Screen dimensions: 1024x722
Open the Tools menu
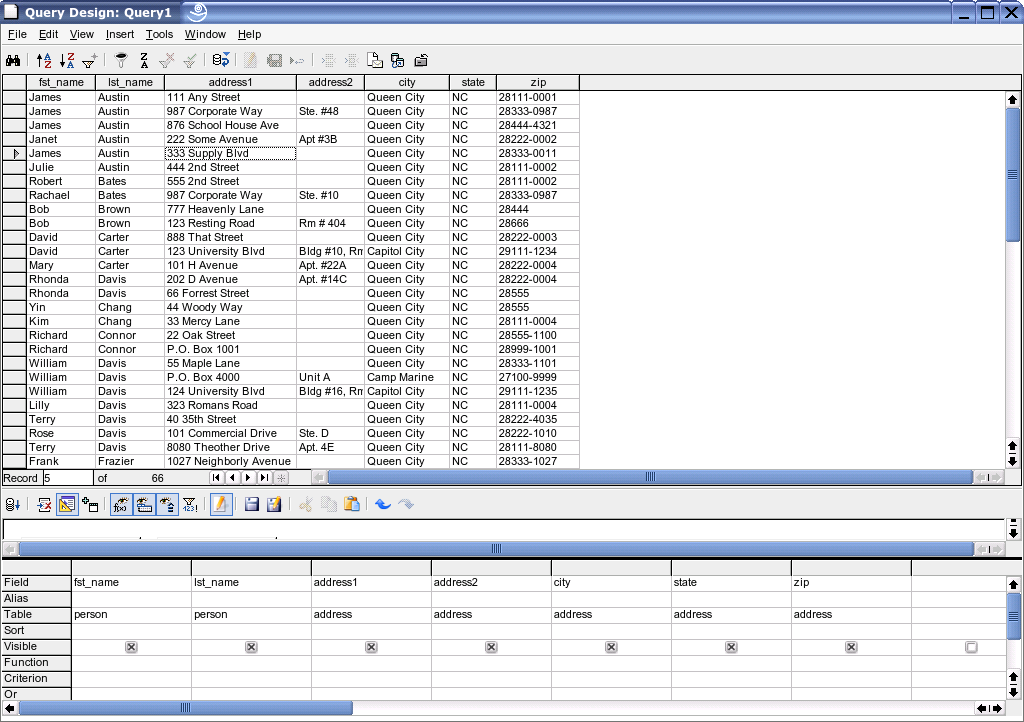159,34
